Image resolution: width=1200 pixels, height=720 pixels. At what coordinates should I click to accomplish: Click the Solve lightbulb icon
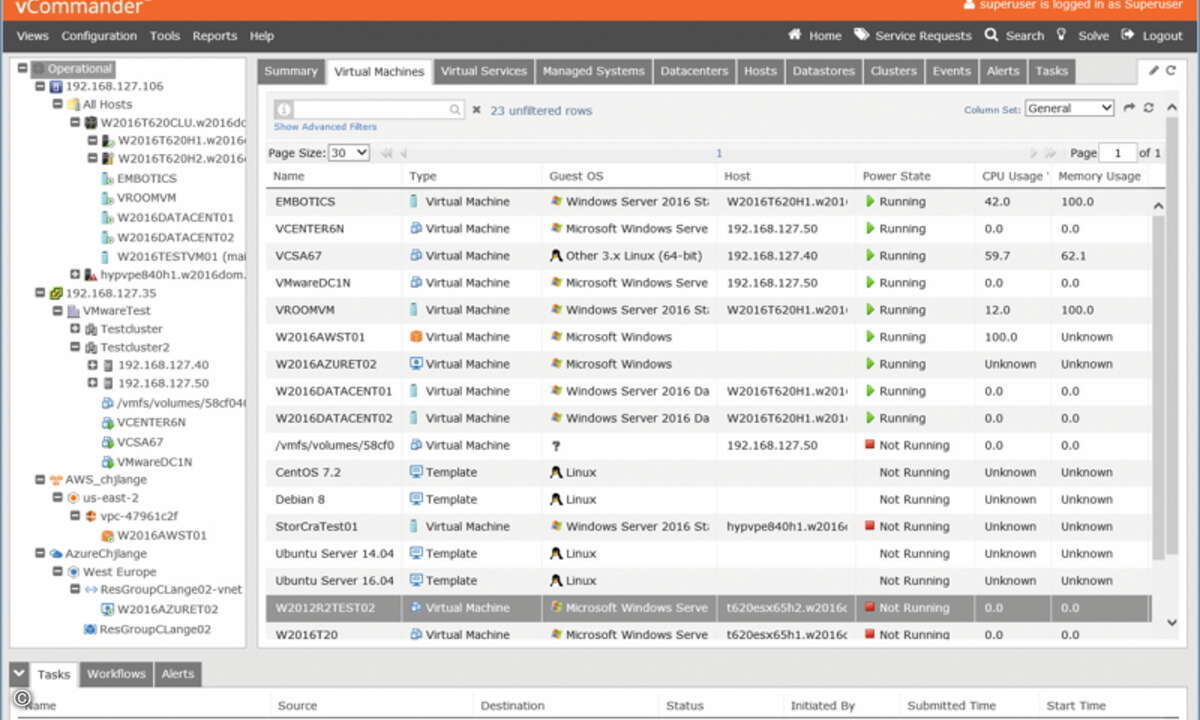tap(1061, 35)
